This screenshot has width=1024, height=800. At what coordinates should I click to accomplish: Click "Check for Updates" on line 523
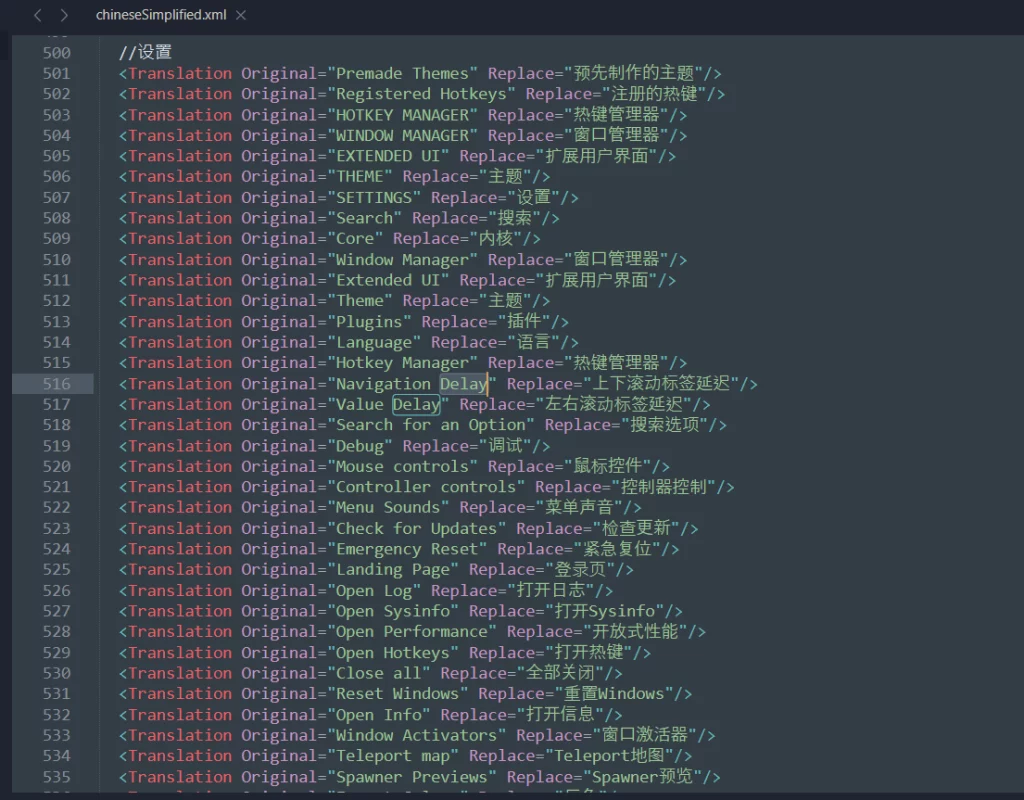click(x=417, y=528)
